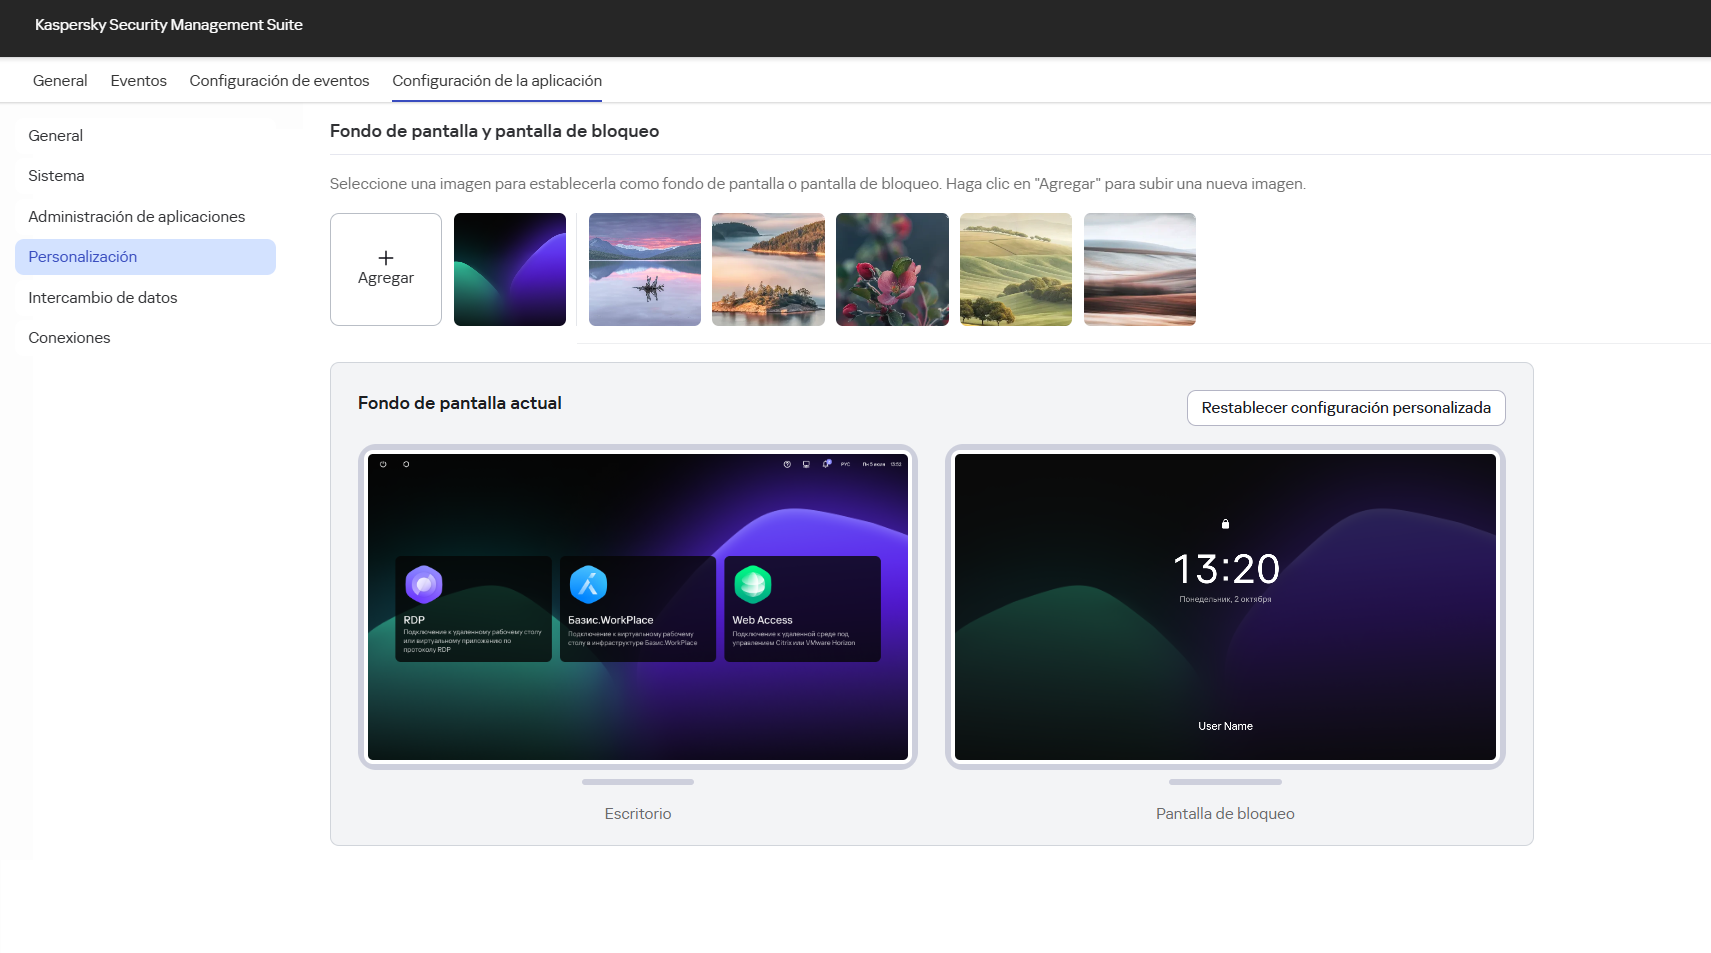1711x953 pixels.
Task: Click the РУС language indicator in the preview
Action: pyautogui.click(x=845, y=464)
